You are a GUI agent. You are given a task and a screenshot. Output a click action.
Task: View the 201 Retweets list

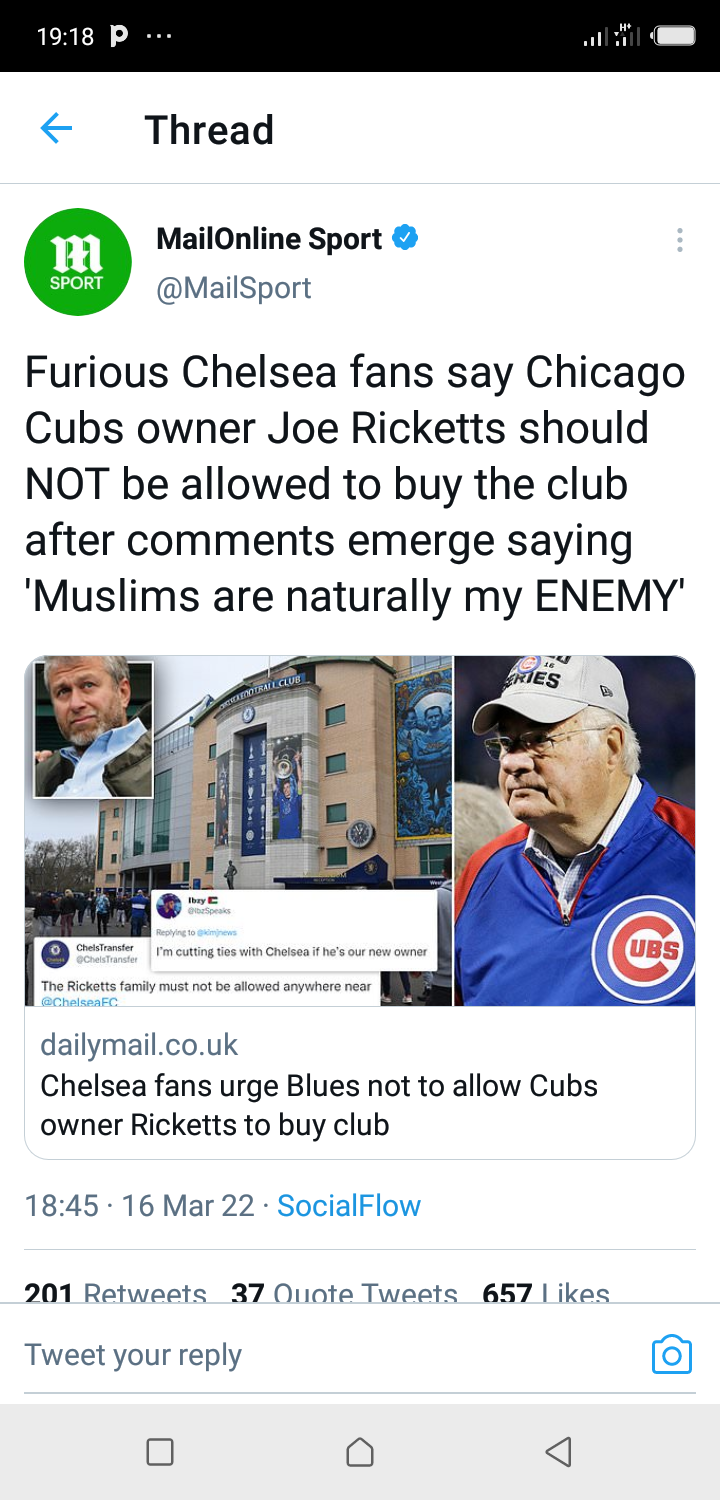coord(115,1291)
